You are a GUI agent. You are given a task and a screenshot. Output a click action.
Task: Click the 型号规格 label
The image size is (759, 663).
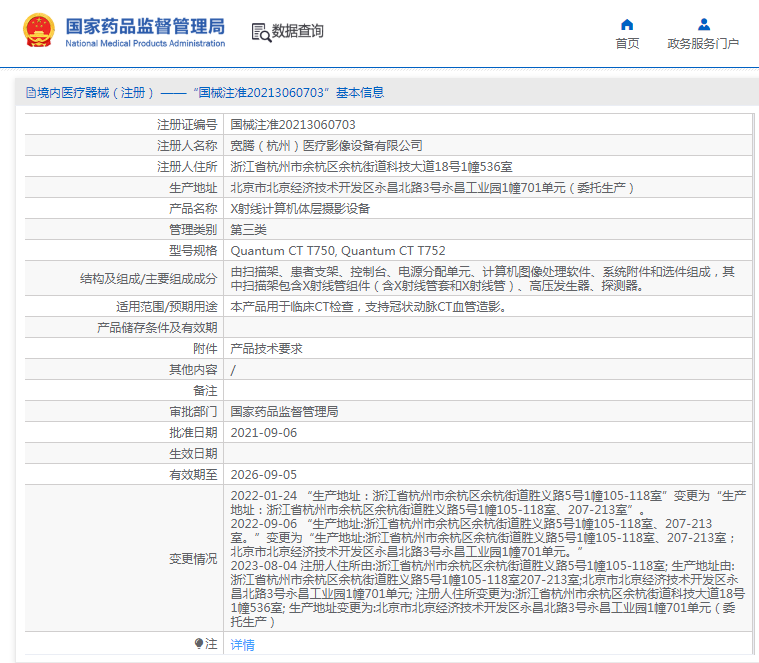point(193,251)
